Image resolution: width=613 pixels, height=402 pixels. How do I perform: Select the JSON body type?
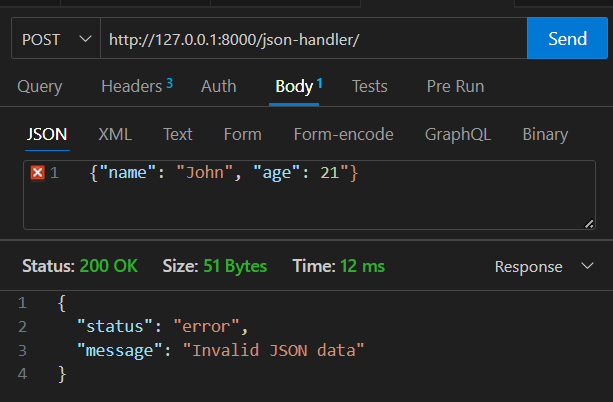pyautogui.click(x=46, y=134)
